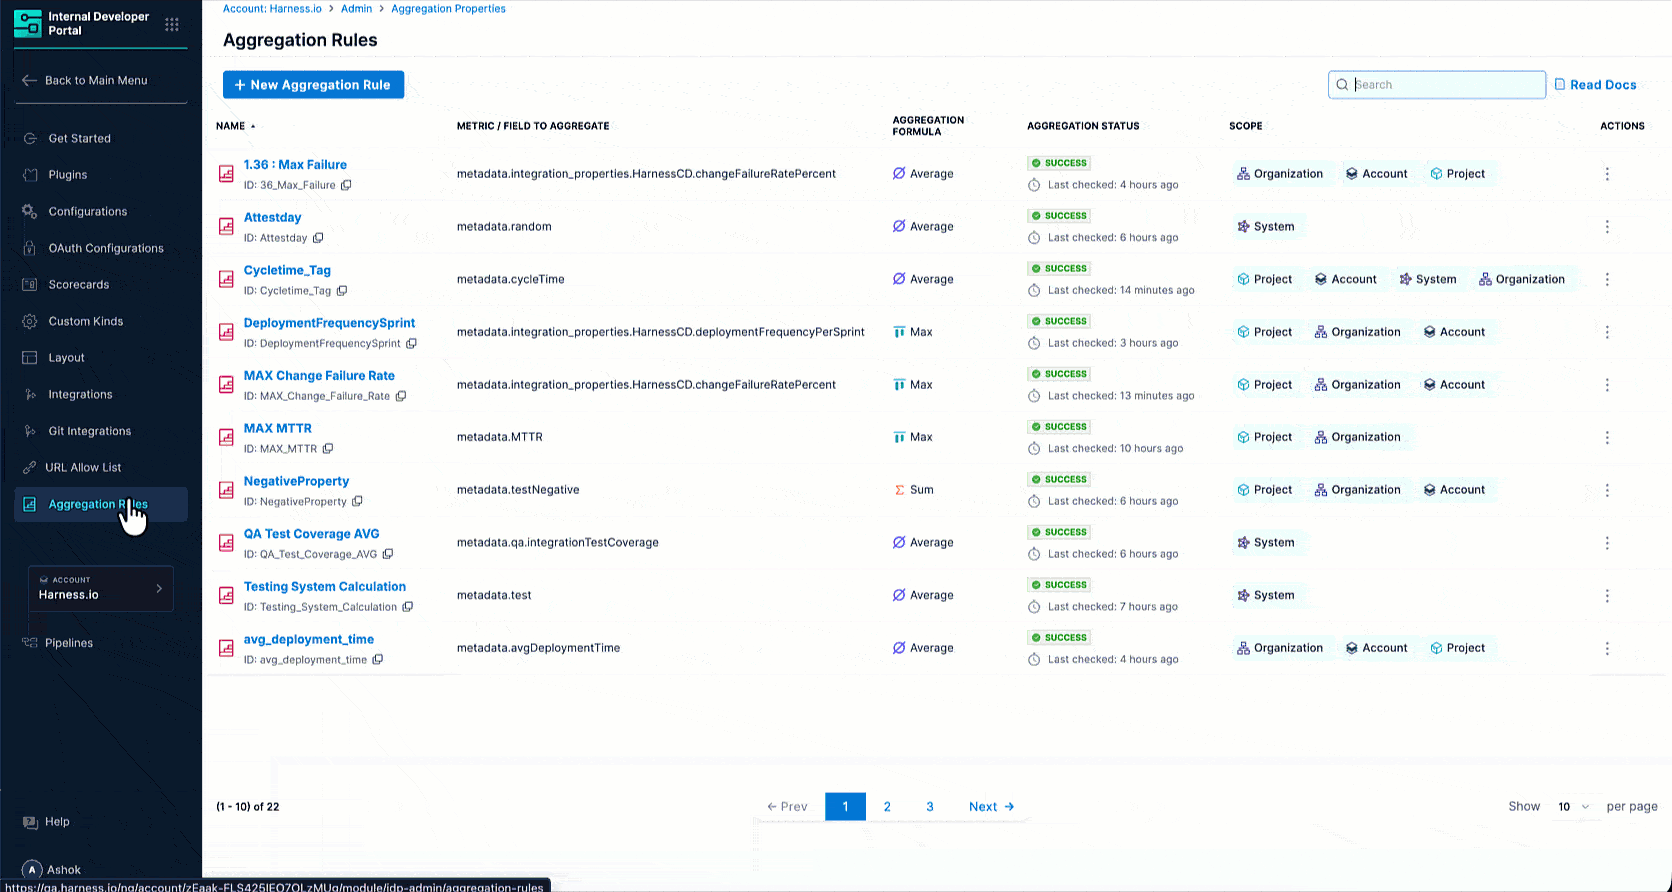Open actions menu for MAX MTTR rule
Viewport: 1672px width, 892px height.
[1607, 438]
